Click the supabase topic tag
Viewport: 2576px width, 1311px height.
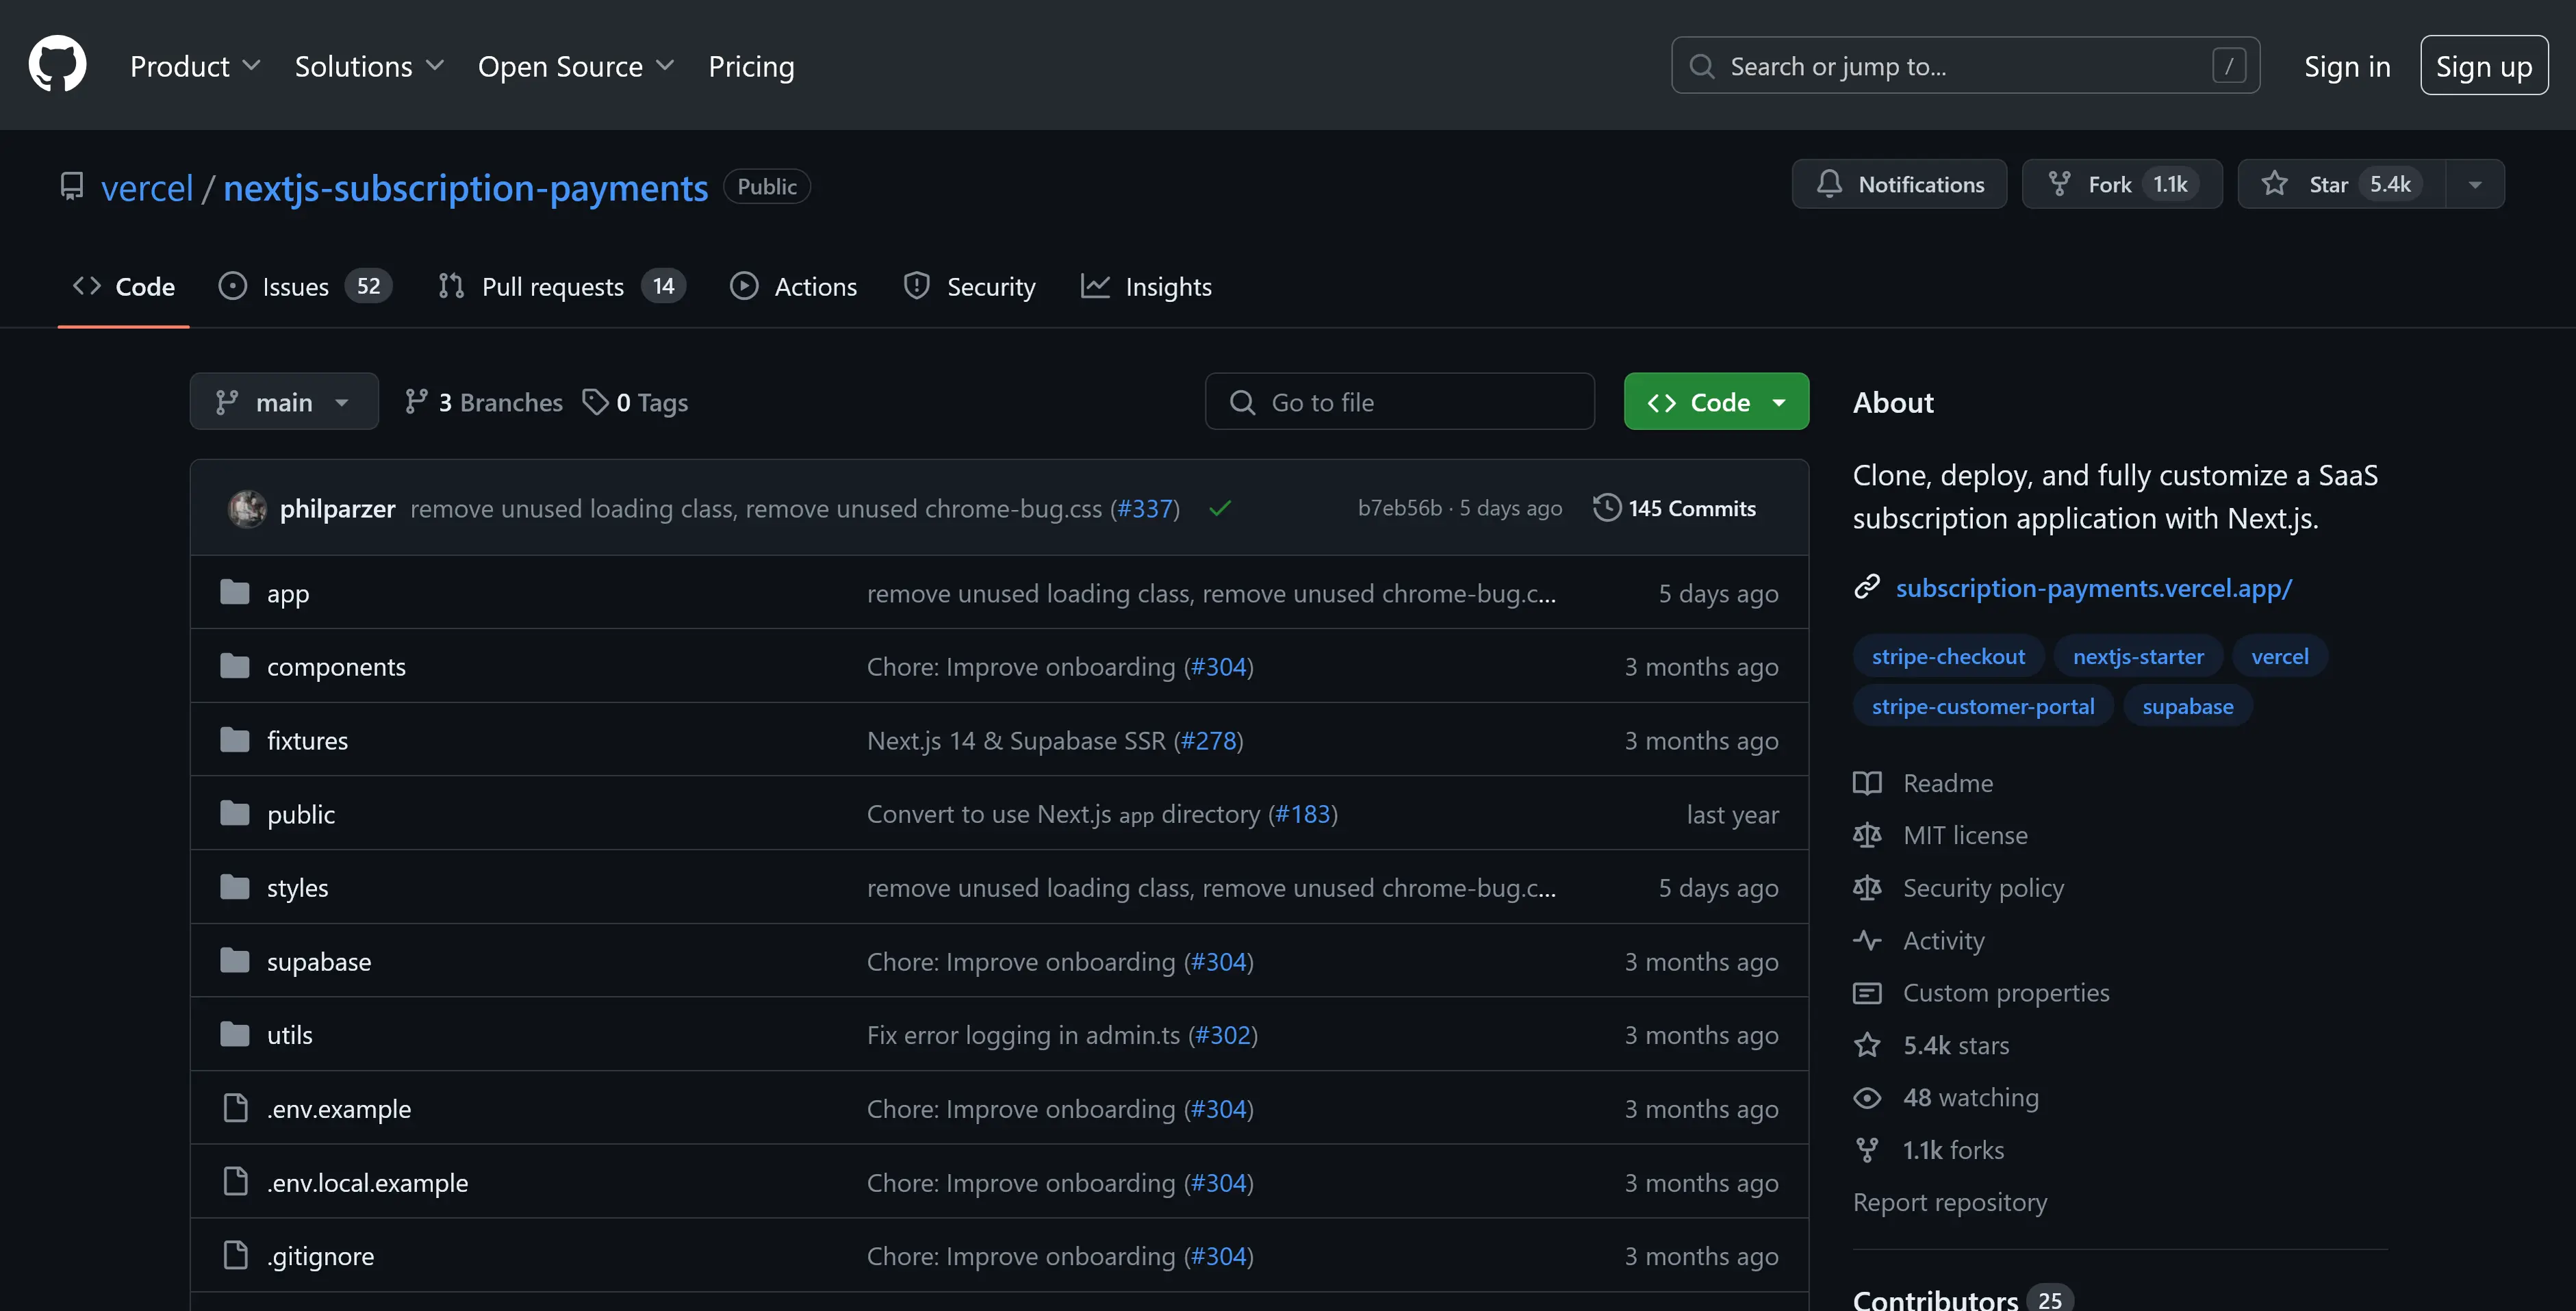click(x=2187, y=706)
